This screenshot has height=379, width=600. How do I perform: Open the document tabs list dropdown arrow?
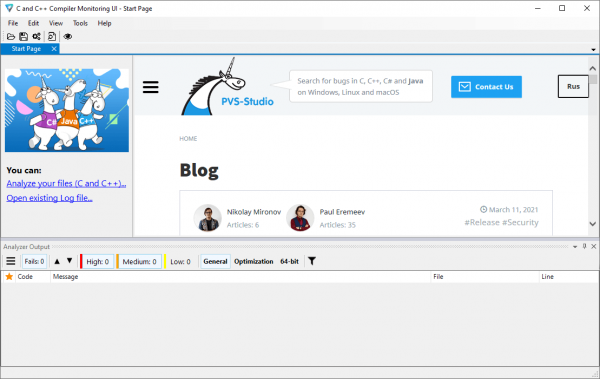[x=593, y=49]
